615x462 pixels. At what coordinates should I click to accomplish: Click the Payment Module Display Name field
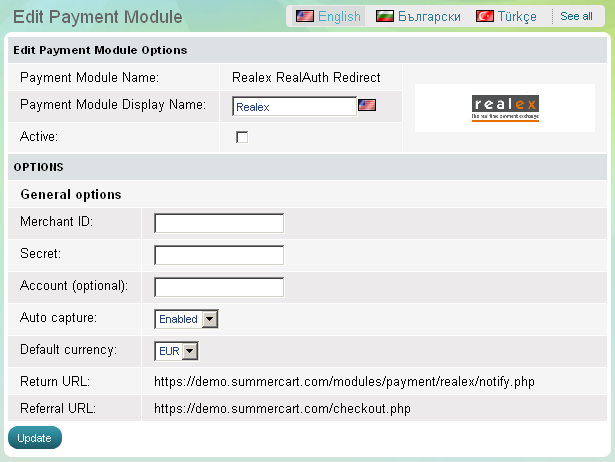coord(294,106)
